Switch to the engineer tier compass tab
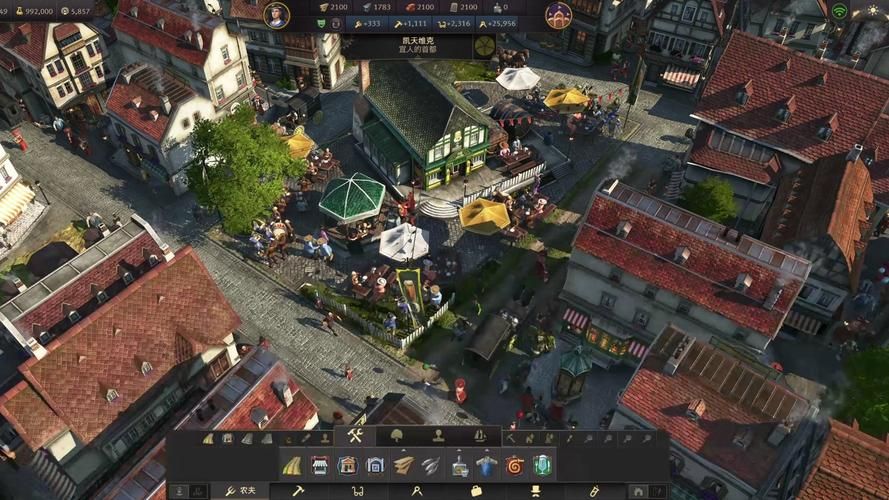This screenshot has height=500, width=889. 417,491
